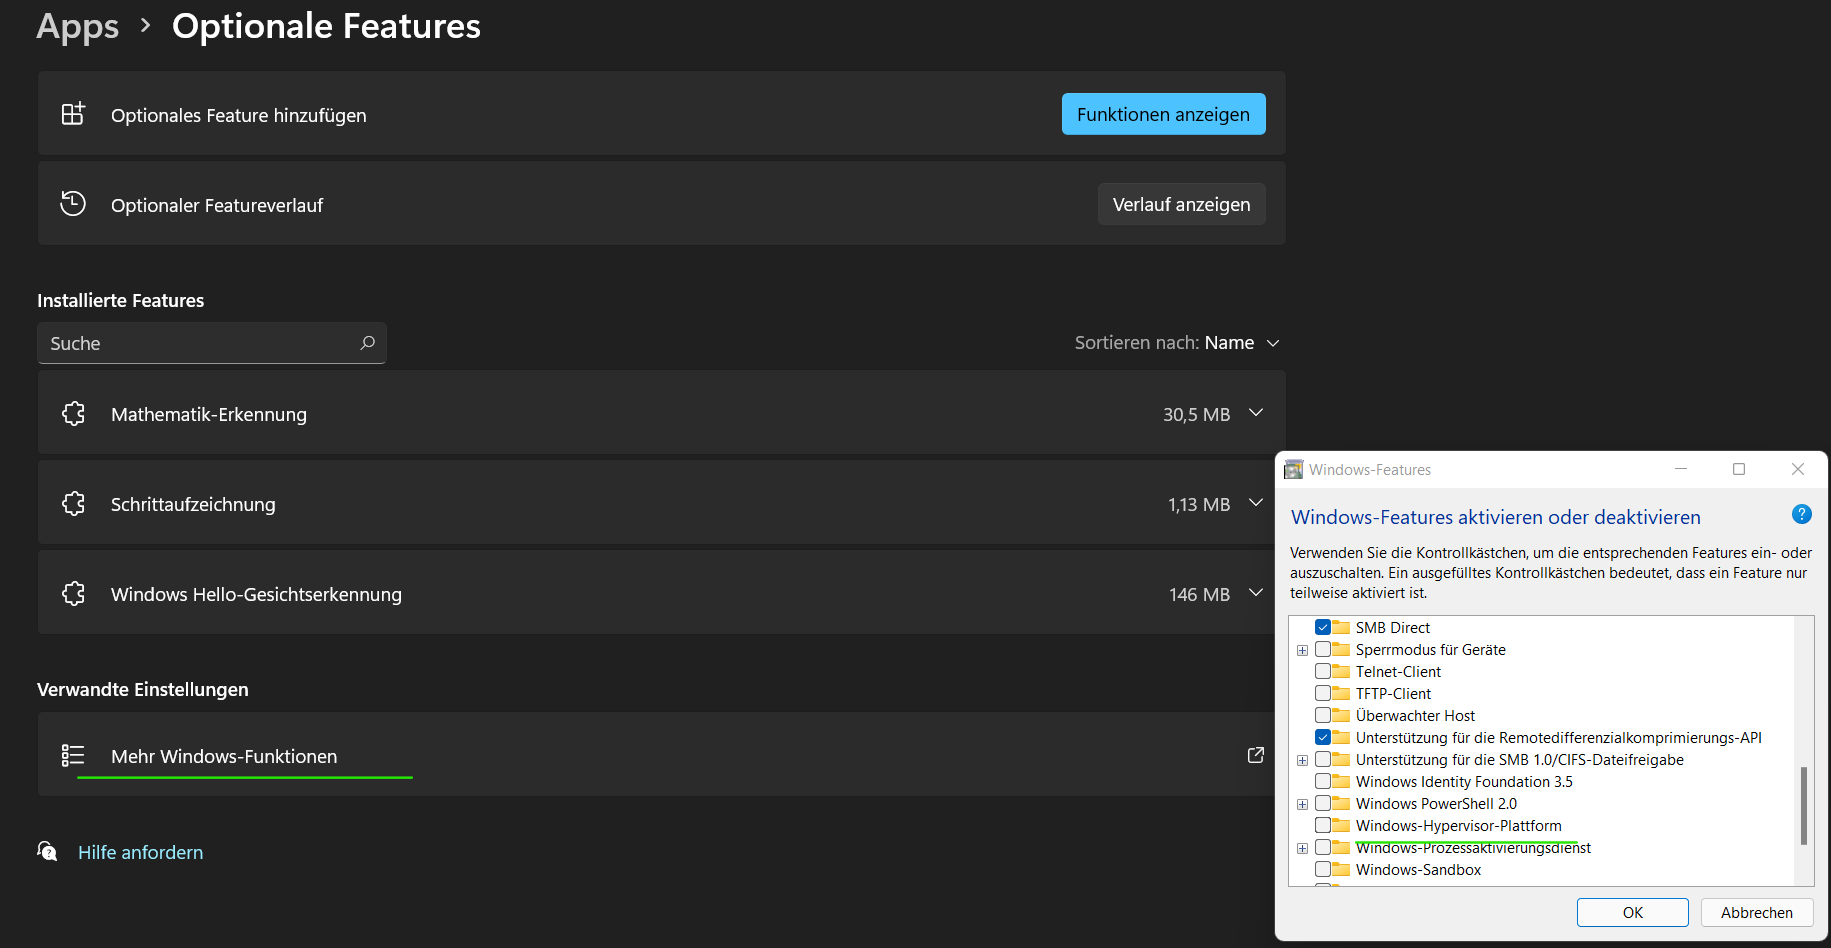
Task: Click the Mehr Windows-Funktionen list icon
Action: coord(73,755)
